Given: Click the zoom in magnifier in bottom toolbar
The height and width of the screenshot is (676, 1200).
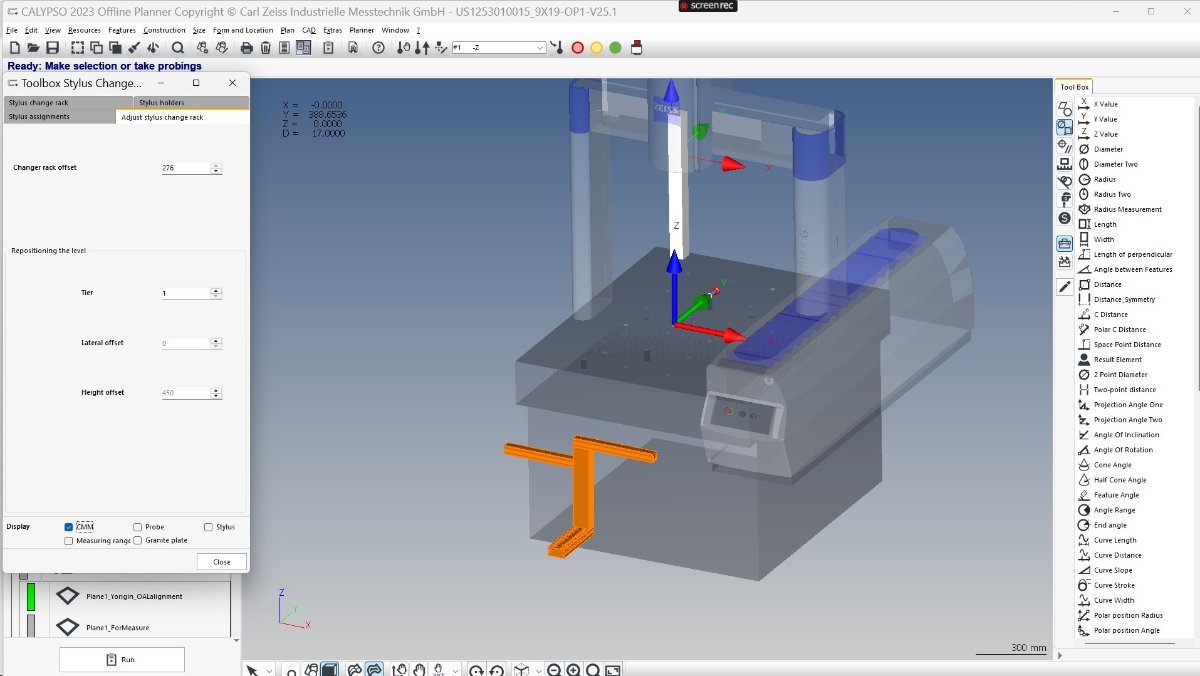Looking at the screenshot, I should [x=573, y=670].
